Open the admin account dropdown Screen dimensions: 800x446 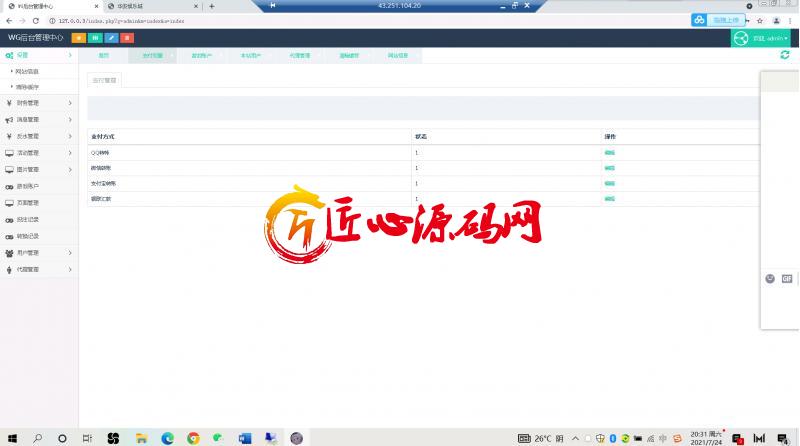click(770, 38)
